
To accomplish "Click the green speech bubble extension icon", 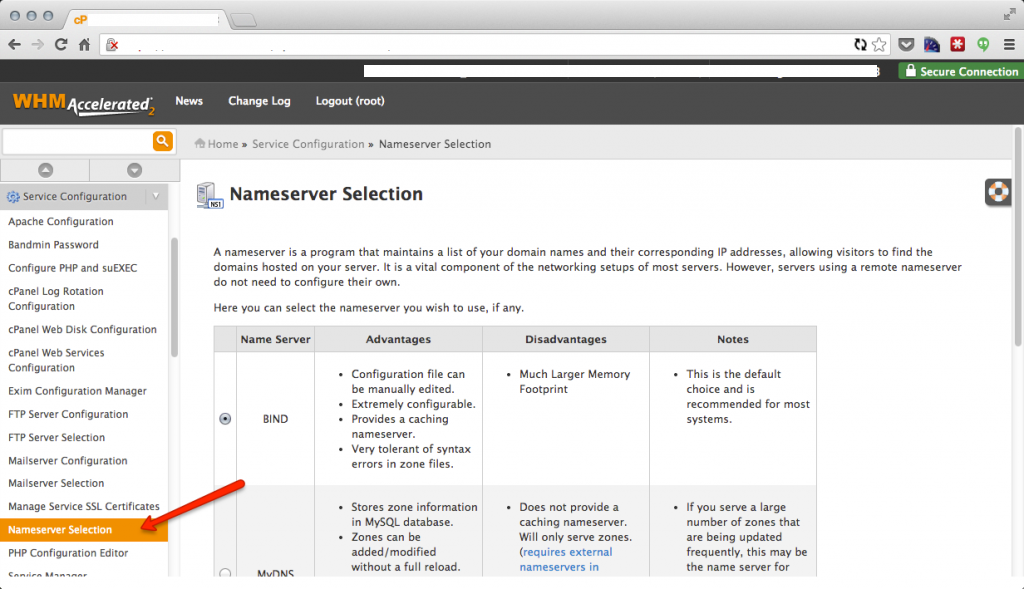I will click(x=983, y=44).
